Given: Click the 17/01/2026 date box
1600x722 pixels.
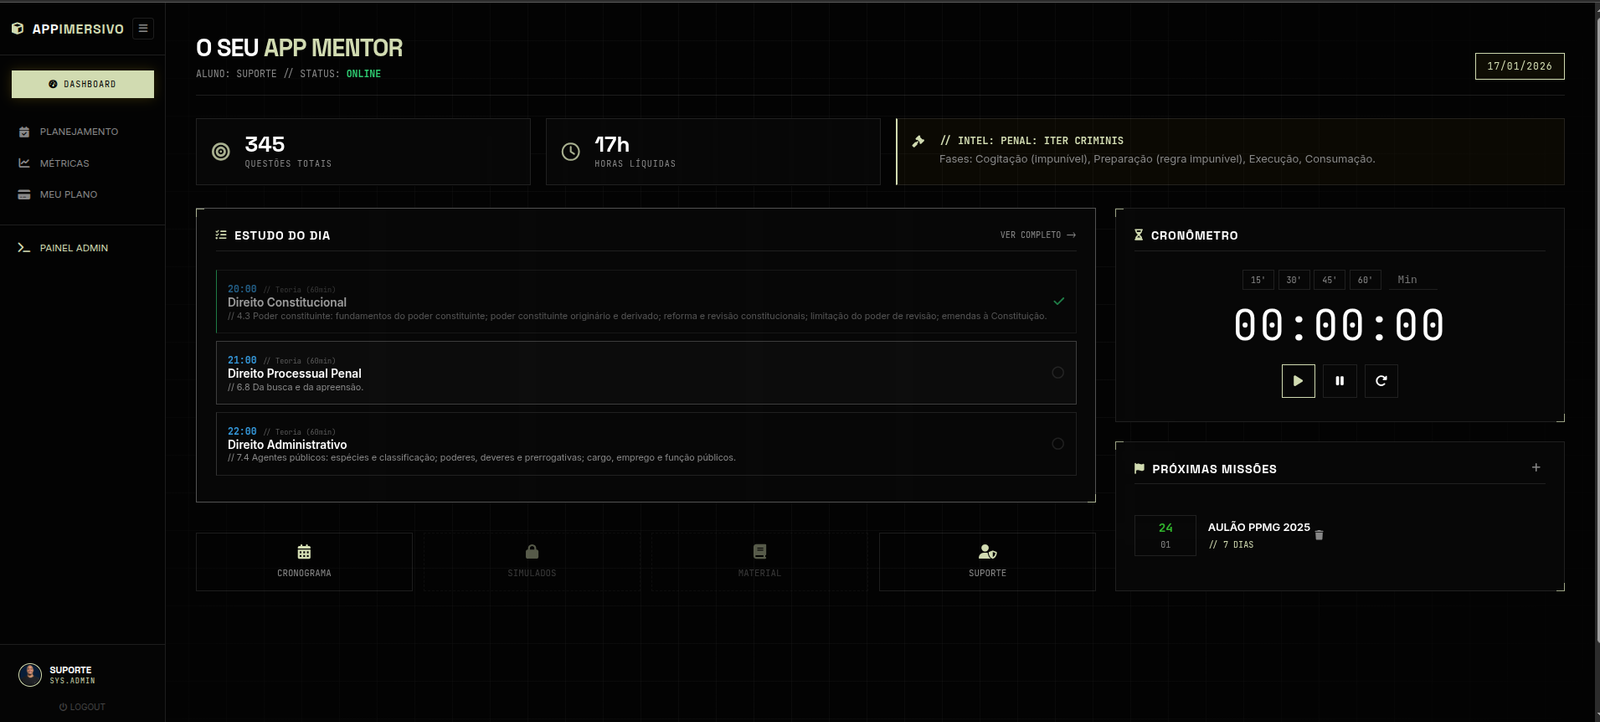Looking at the screenshot, I should coord(1519,66).
